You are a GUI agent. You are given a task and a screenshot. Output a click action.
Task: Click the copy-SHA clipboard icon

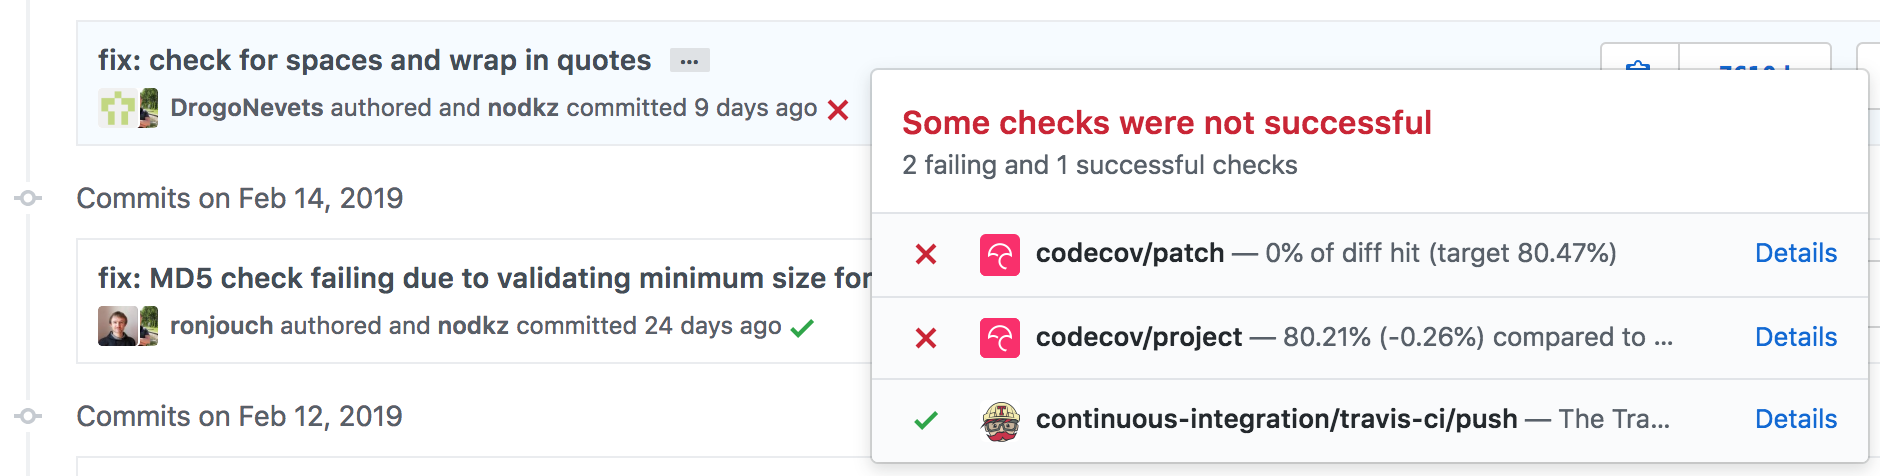click(x=1638, y=66)
